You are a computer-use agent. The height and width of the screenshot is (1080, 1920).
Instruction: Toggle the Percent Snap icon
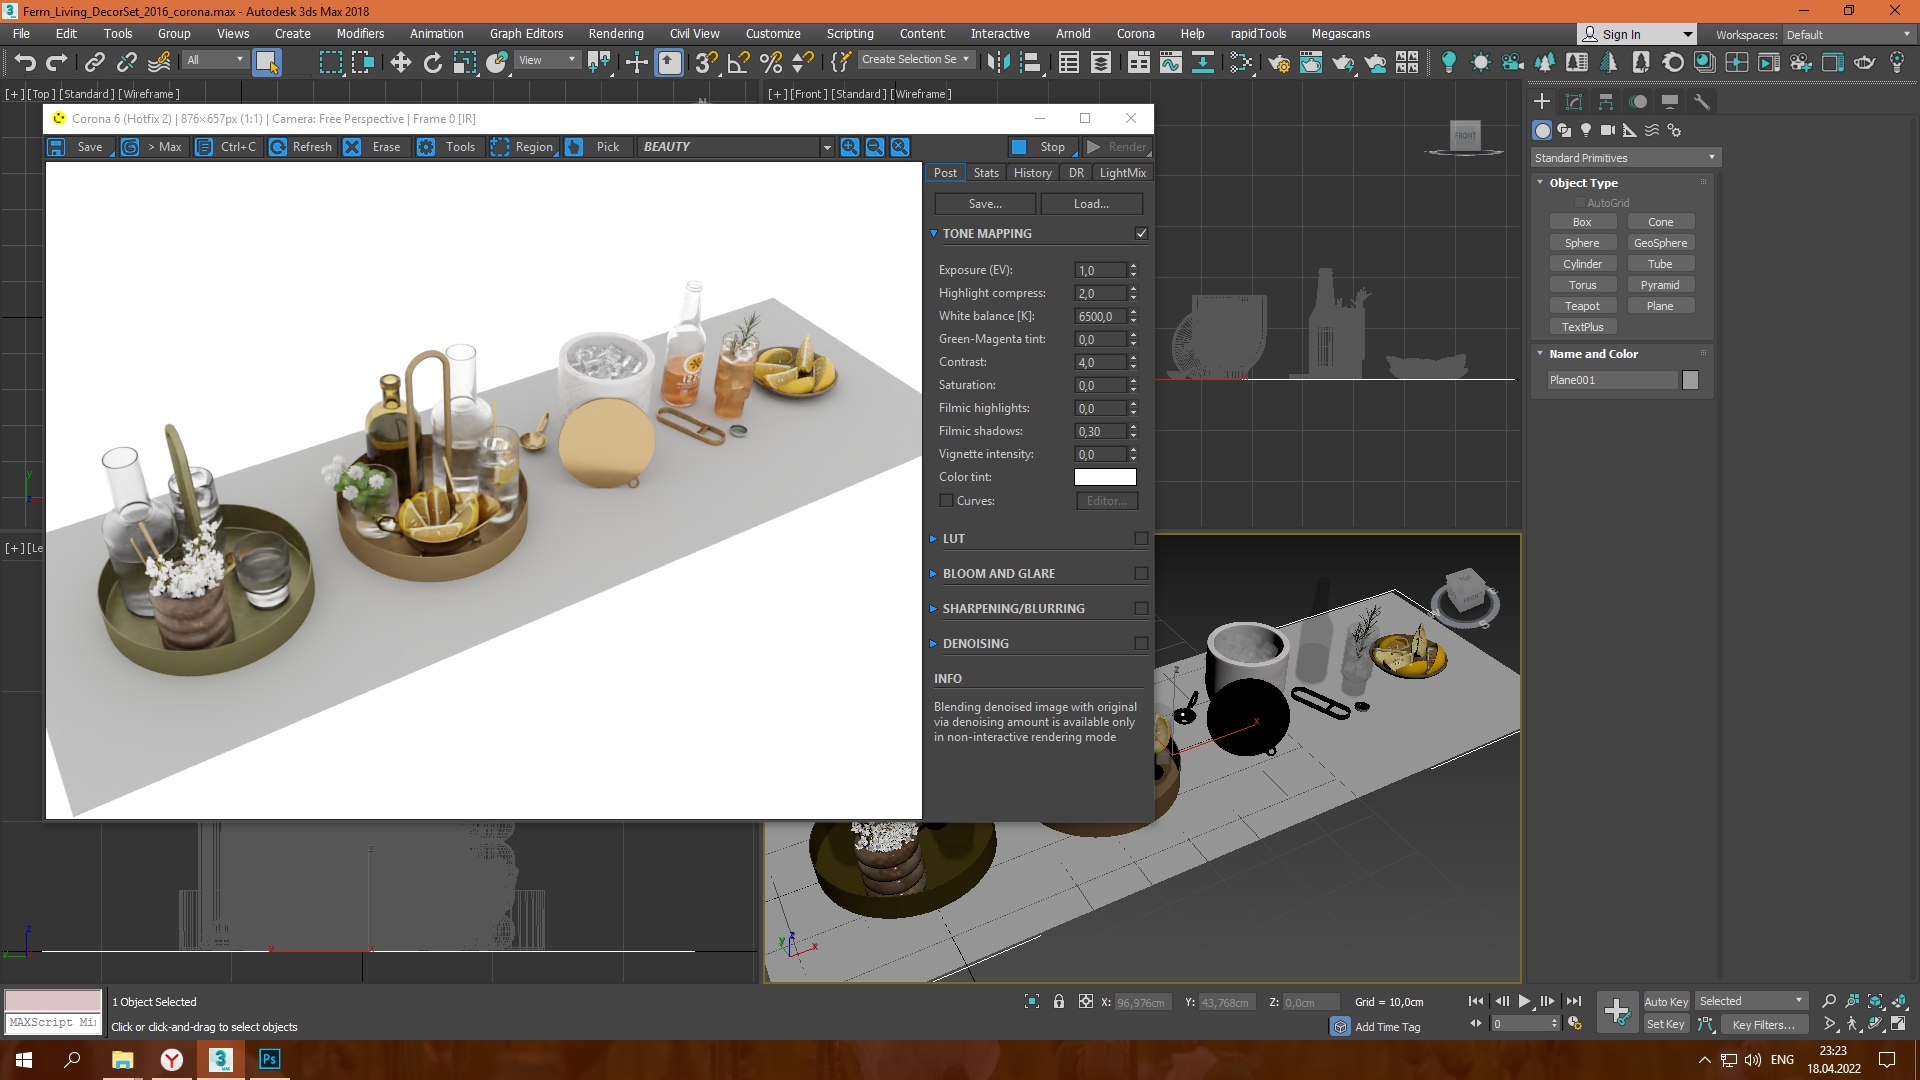click(x=771, y=62)
